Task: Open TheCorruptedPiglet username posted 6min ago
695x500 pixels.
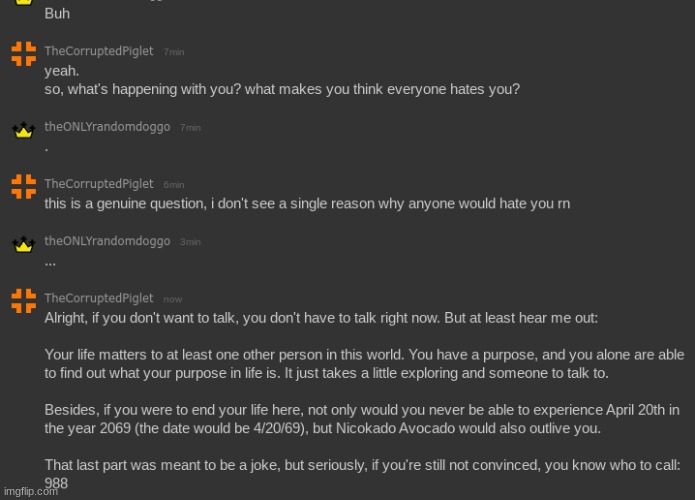Action: 99,184
